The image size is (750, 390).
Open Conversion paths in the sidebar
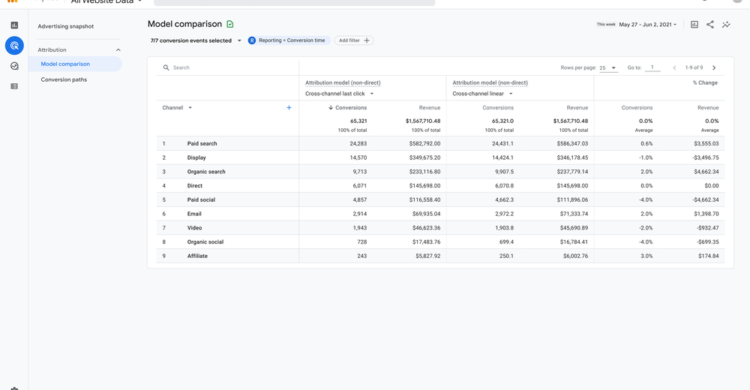click(64, 80)
